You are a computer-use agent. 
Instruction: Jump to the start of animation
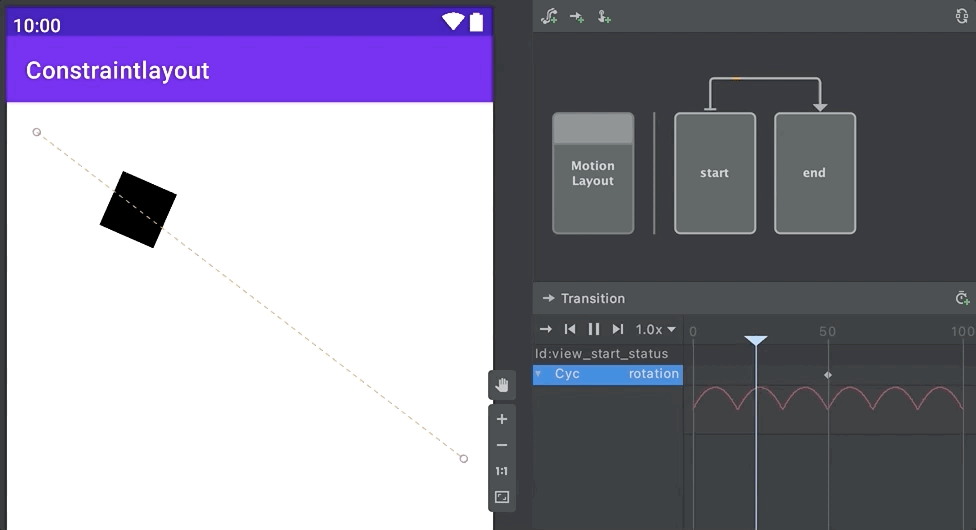pyautogui.click(x=570, y=329)
